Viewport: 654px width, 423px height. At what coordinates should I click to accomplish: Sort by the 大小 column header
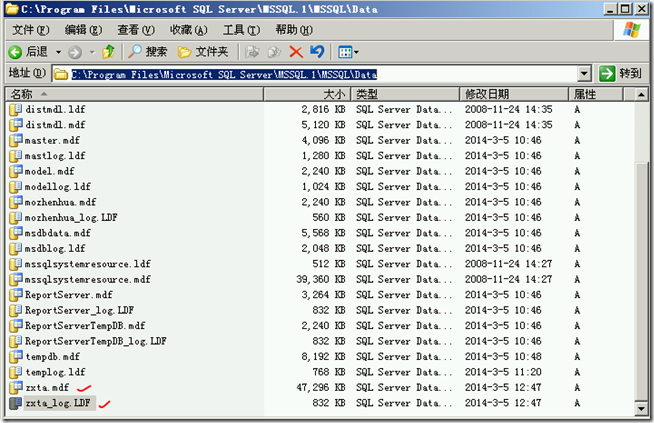pyautogui.click(x=307, y=94)
